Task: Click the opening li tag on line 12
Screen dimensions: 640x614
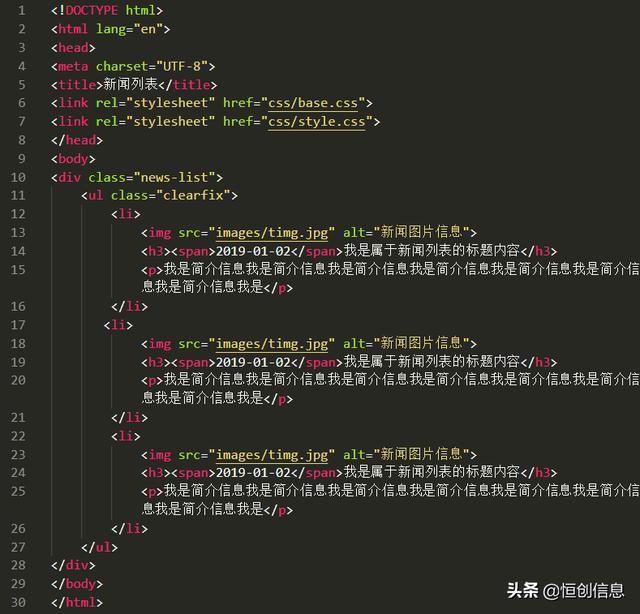Action: tap(126, 214)
